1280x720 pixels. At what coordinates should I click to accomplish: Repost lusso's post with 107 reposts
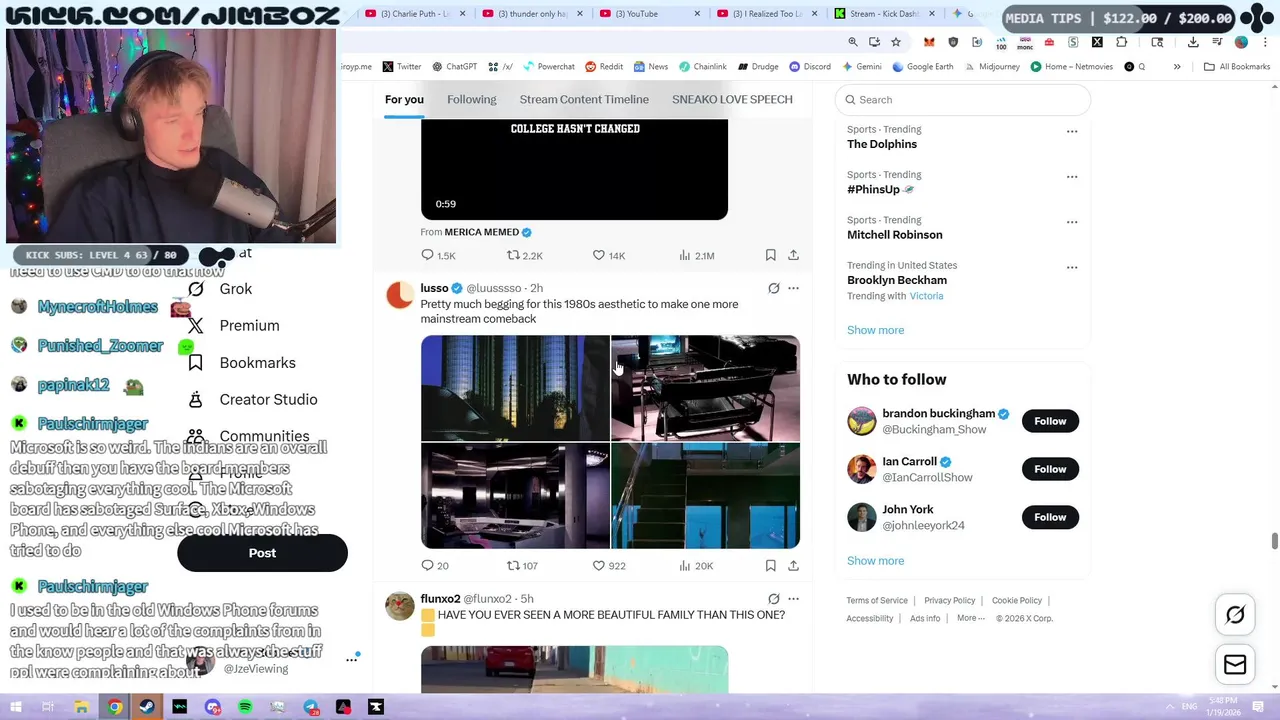pyautogui.click(x=522, y=566)
